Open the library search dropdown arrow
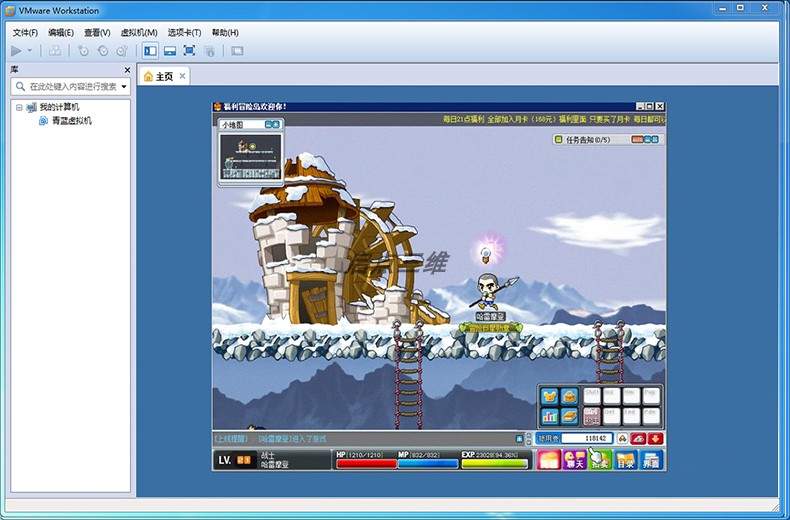 click(x=124, y=87)
